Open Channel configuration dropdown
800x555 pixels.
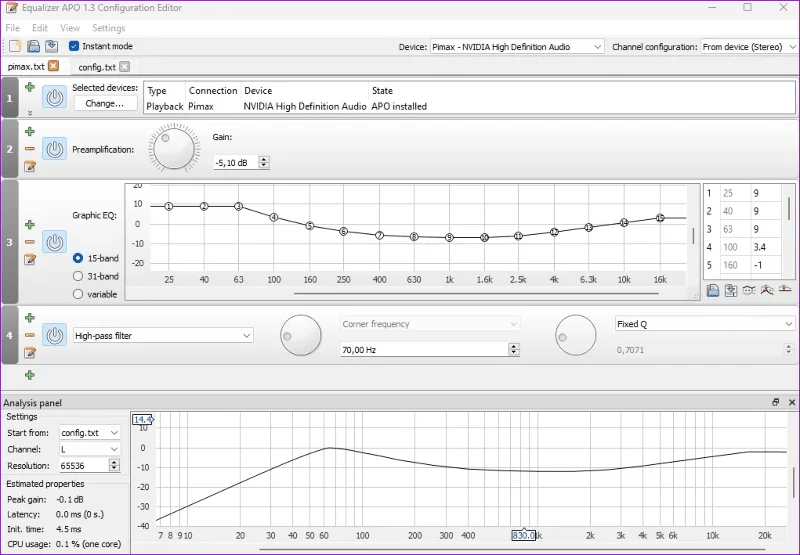(749, 47)
